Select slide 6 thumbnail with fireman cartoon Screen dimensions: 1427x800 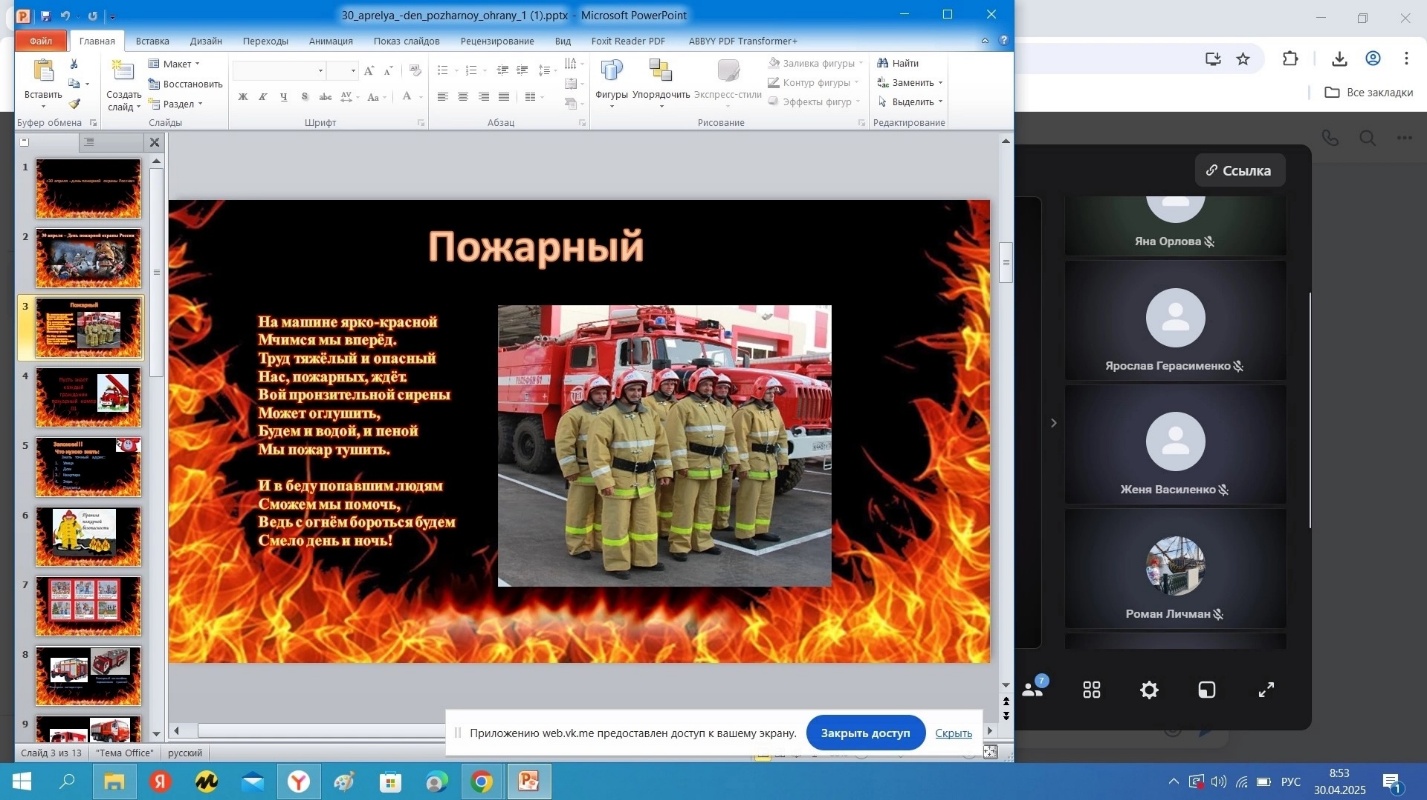pyautogui.click(x=89, y=537)
